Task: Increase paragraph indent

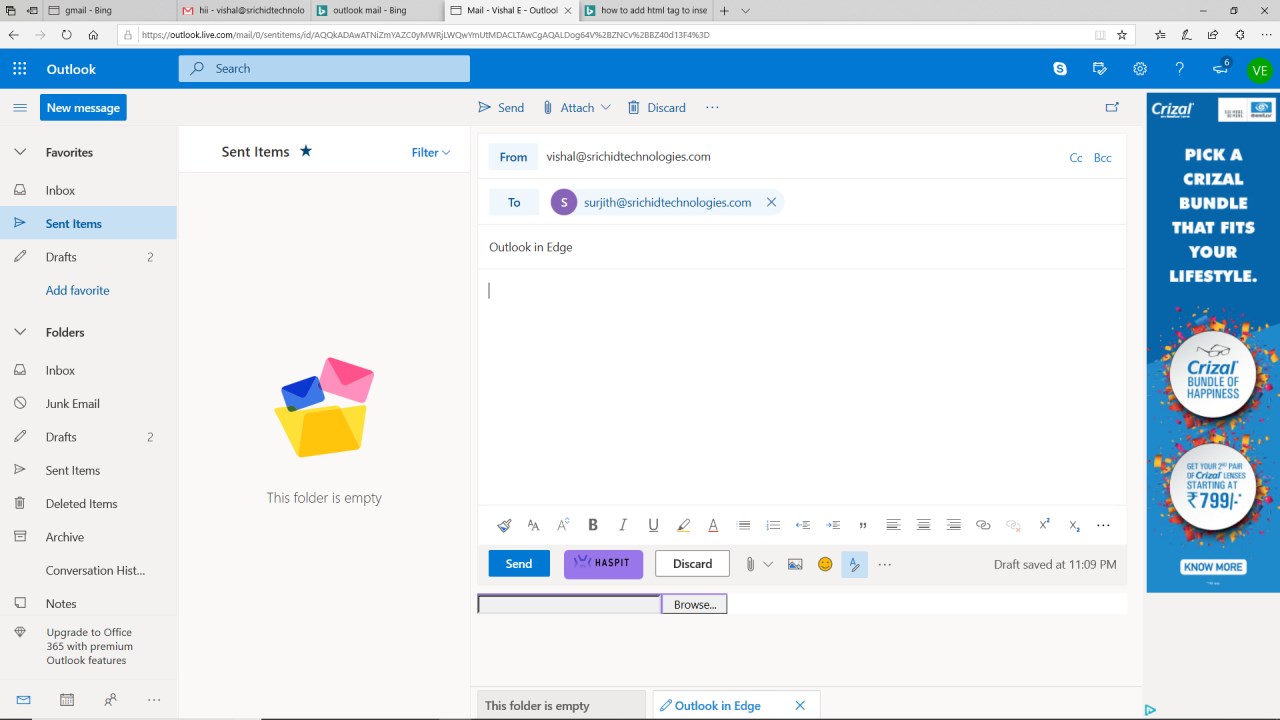Action: (x=833, y=525)
